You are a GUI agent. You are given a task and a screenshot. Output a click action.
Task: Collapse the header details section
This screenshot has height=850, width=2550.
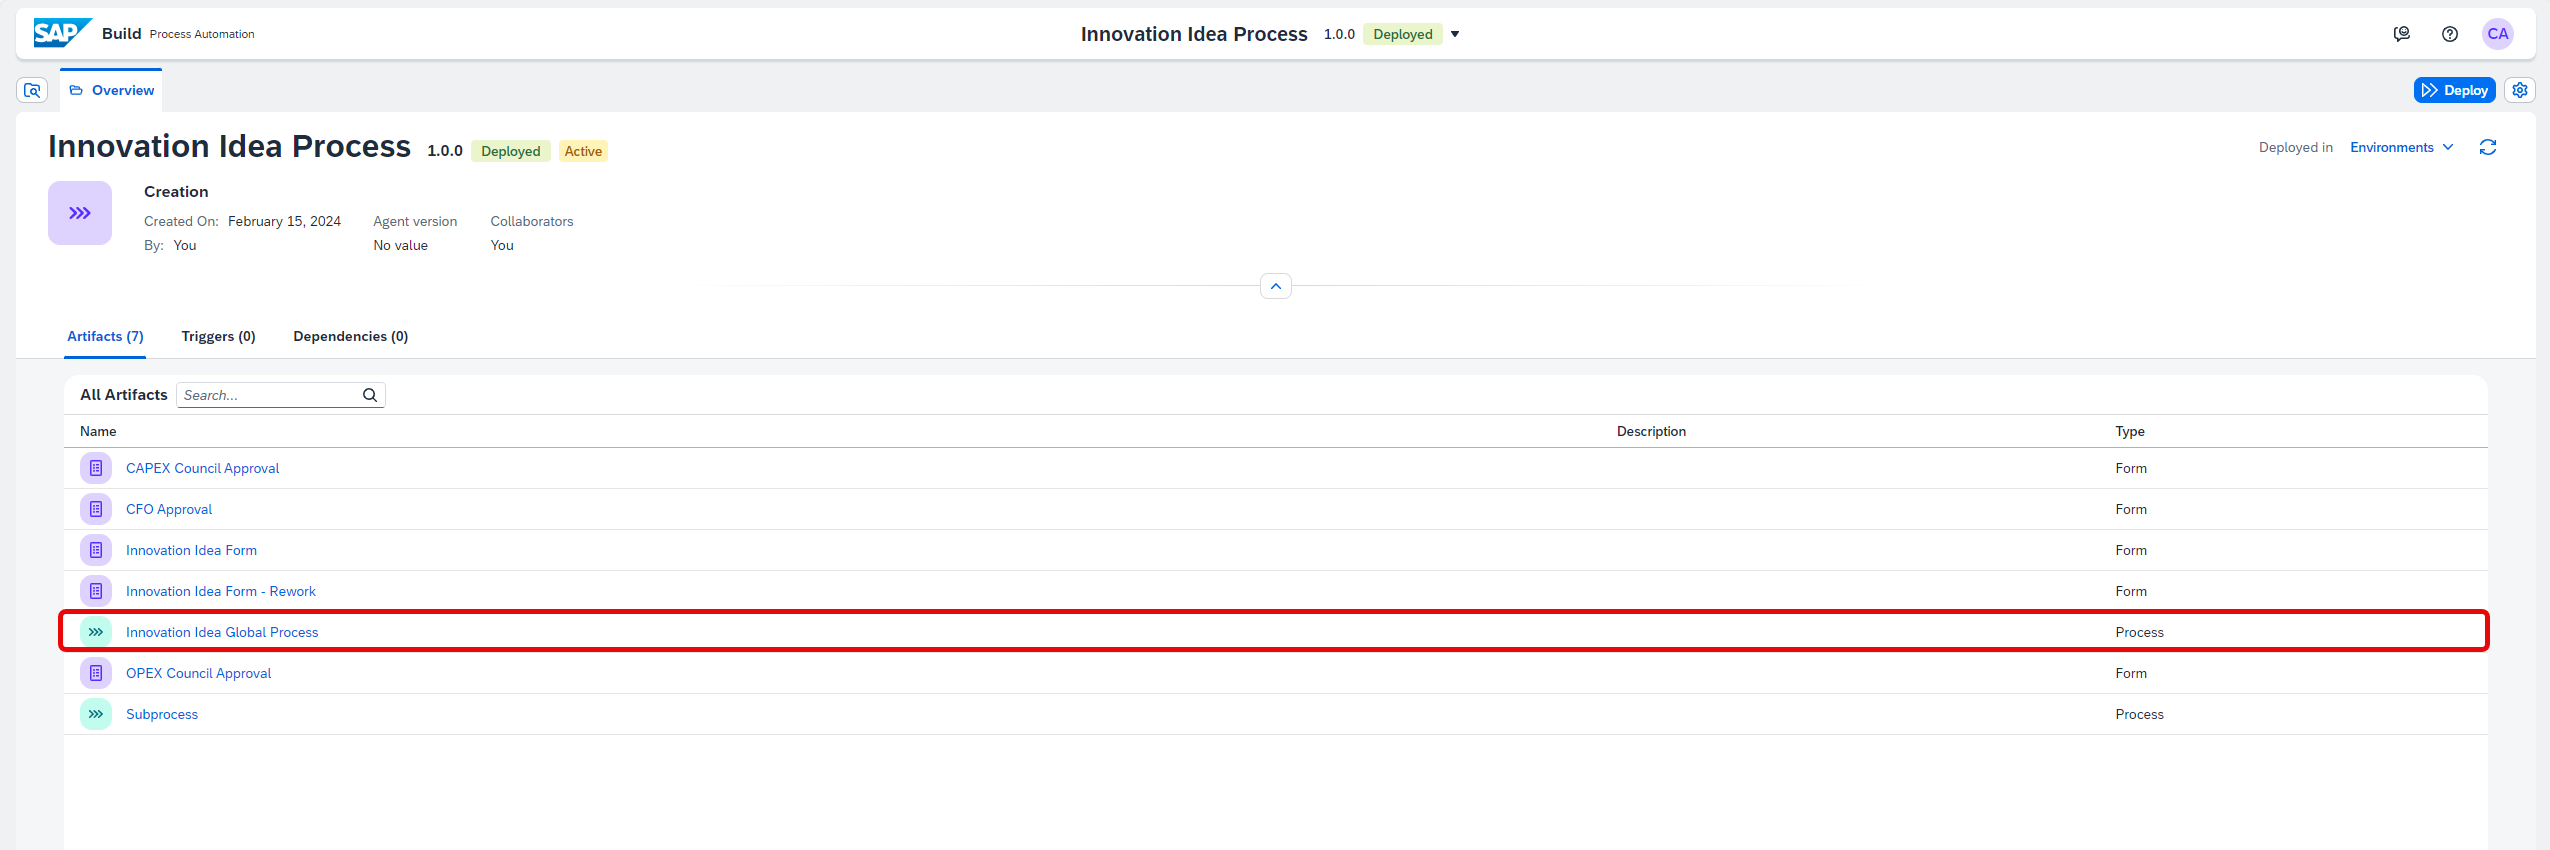pyautogui.click(x=1276, y=286)
